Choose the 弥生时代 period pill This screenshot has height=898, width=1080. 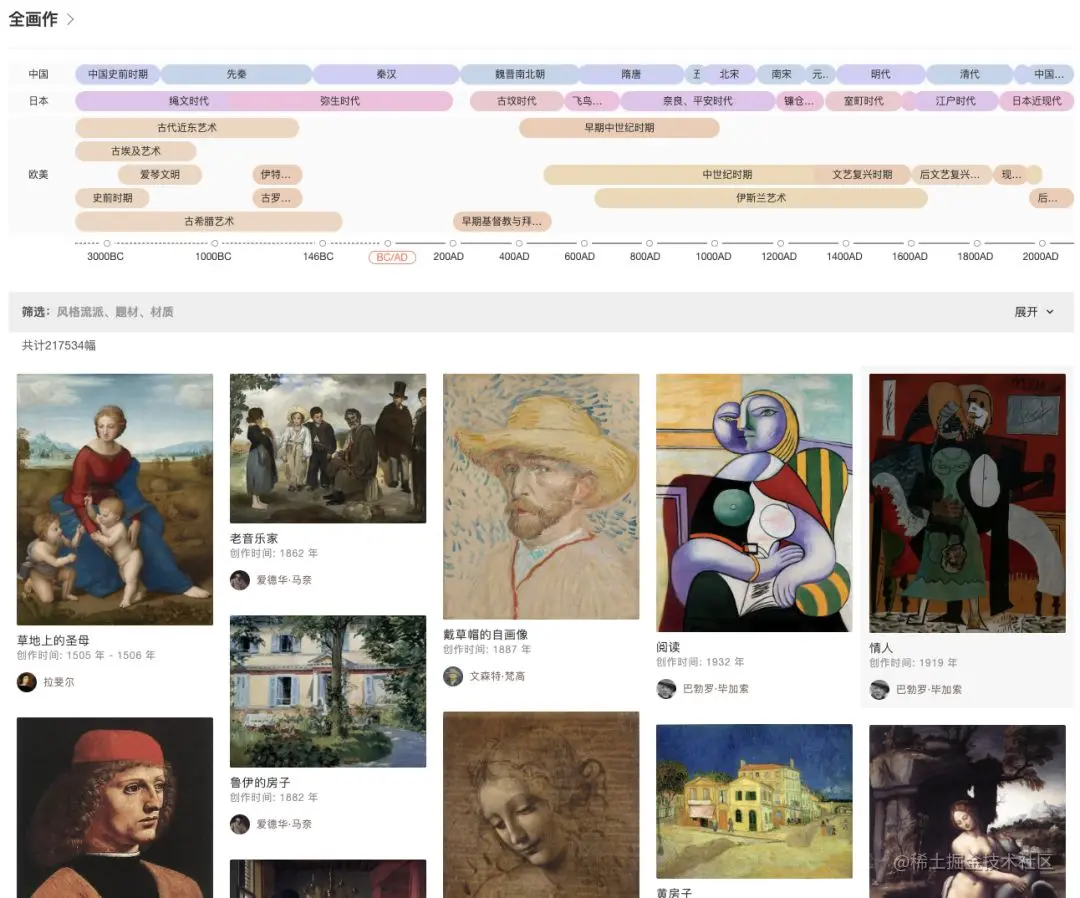[340, 101]
